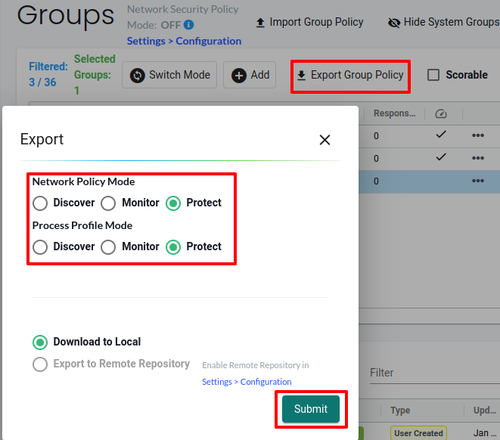This screenshot has height=440, width=500.
Task: Open Settings > Configuration link in Export dialog
Action: [247, 382]
